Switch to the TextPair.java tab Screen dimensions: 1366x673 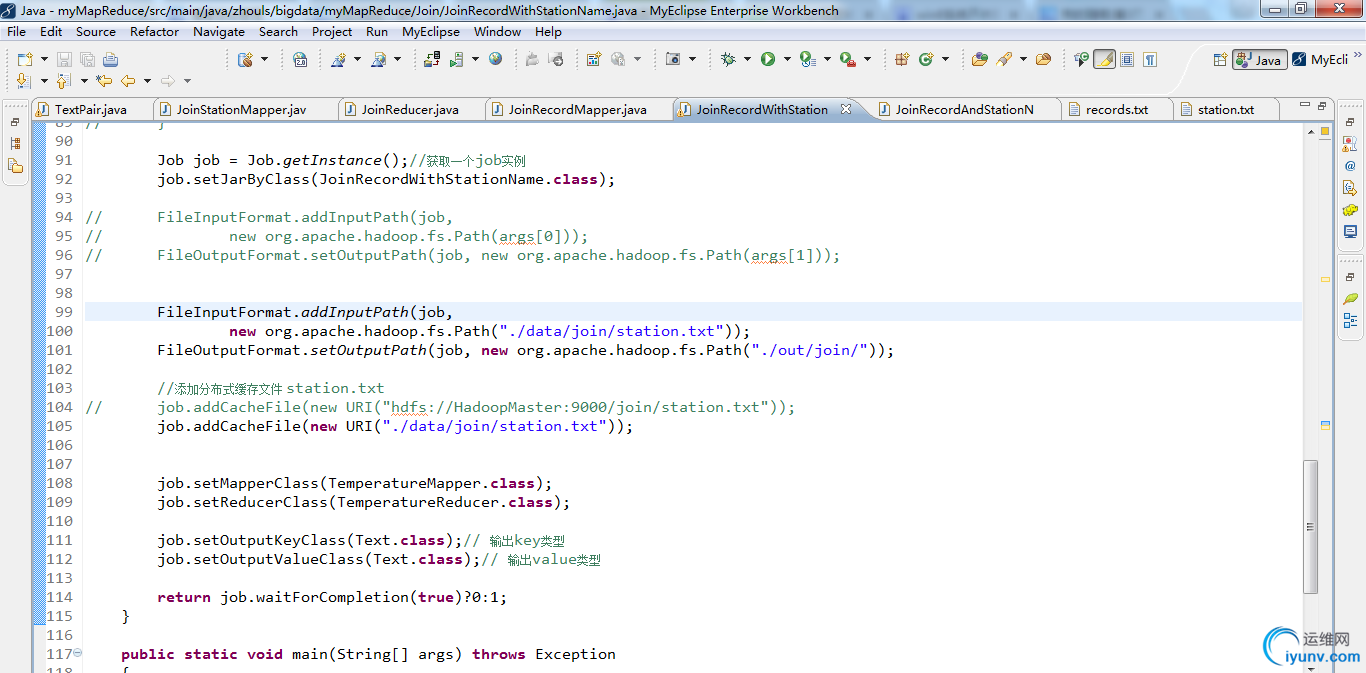(91, 109)
